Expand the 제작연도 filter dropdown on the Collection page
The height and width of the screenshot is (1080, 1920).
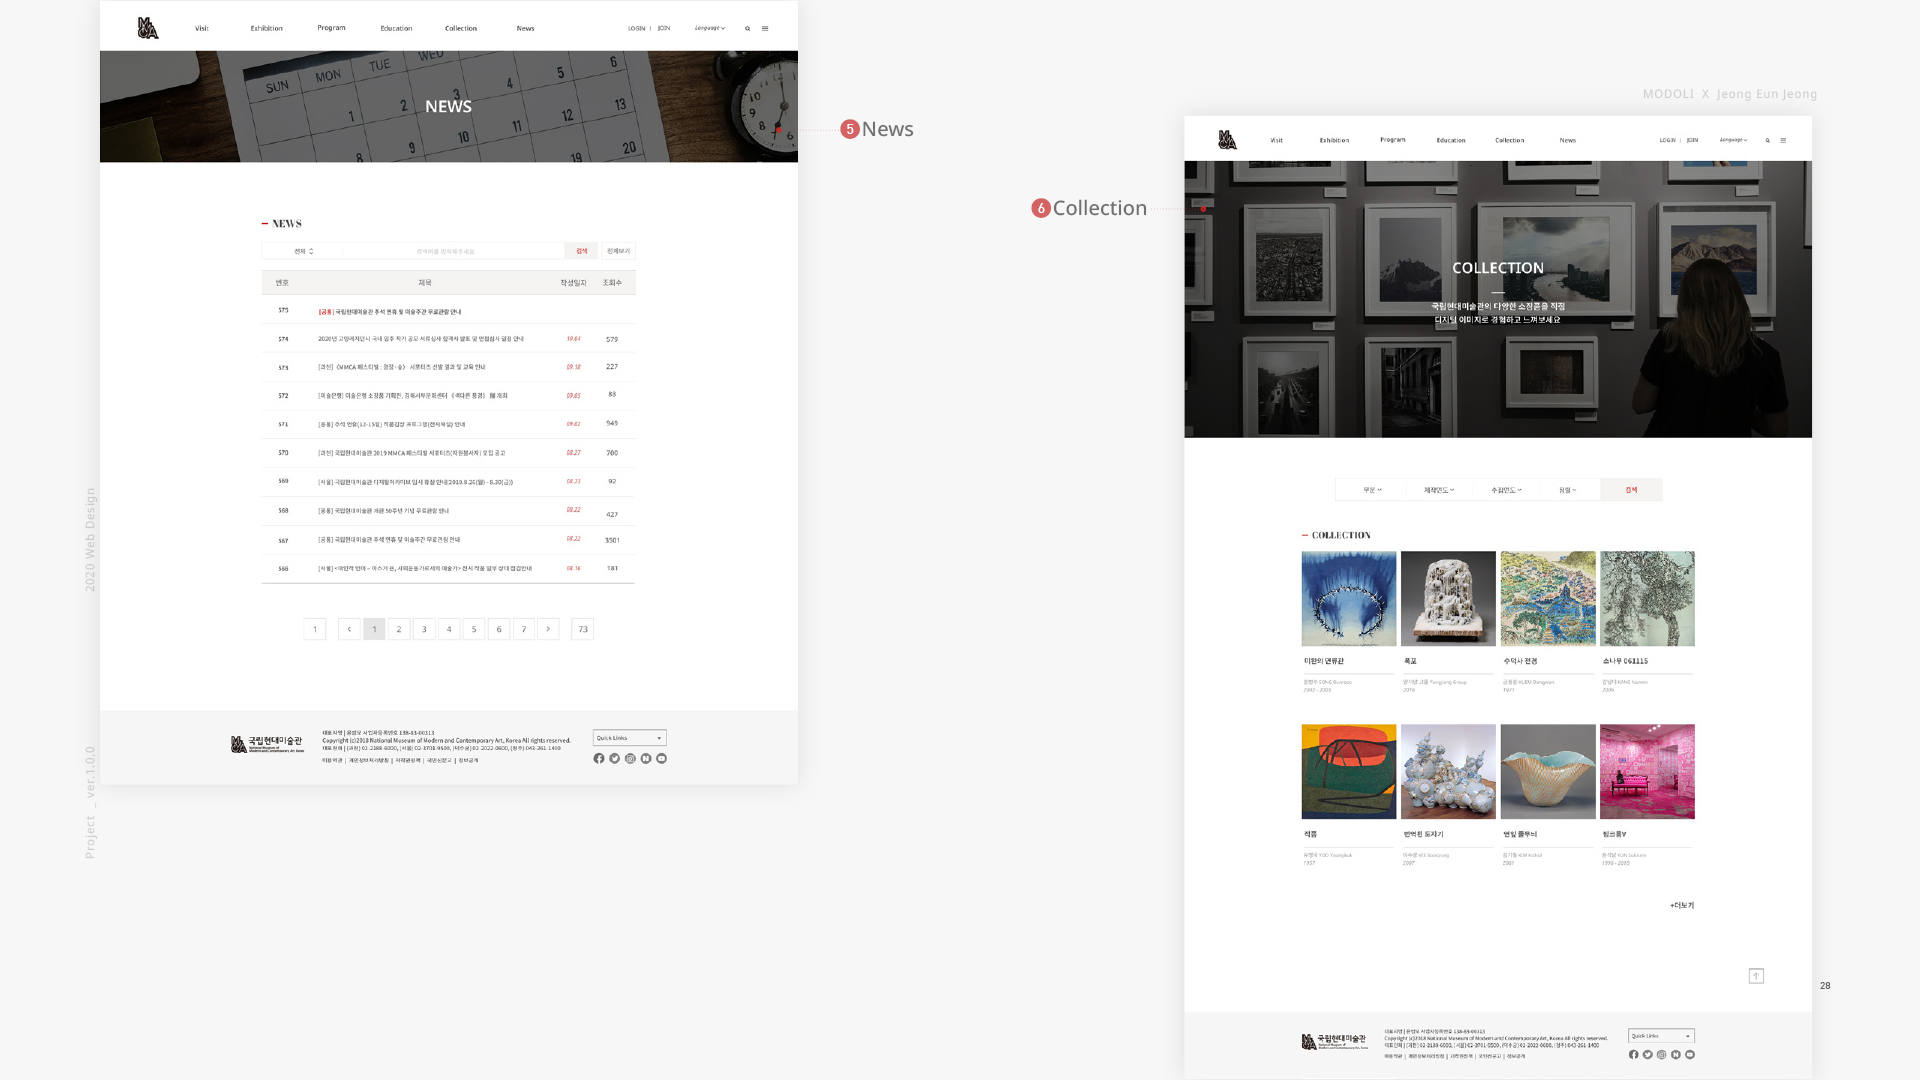pos(1439,490)
